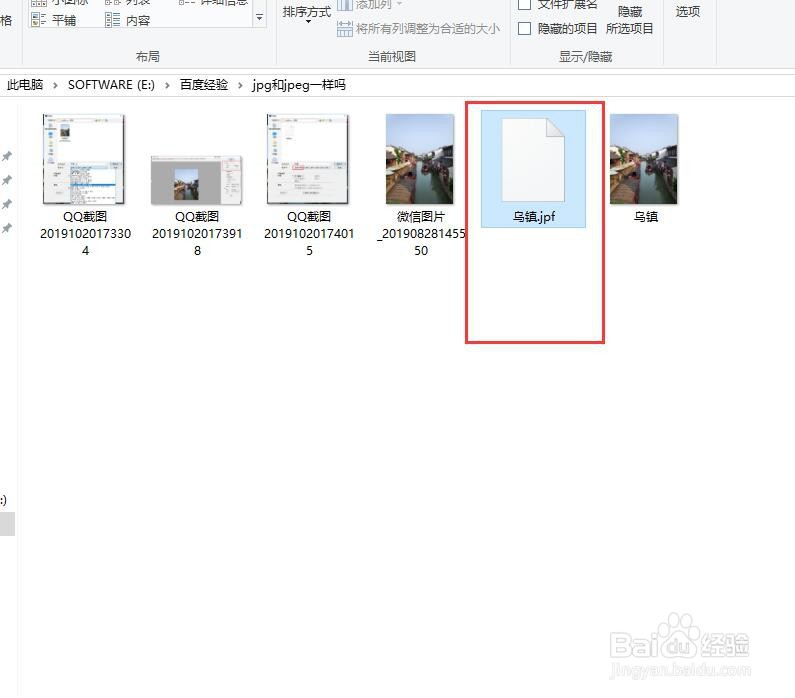Open the 排序方式 sort by dropdown
Viewport: 795px width, 698px height.
[x=307, y=14]
